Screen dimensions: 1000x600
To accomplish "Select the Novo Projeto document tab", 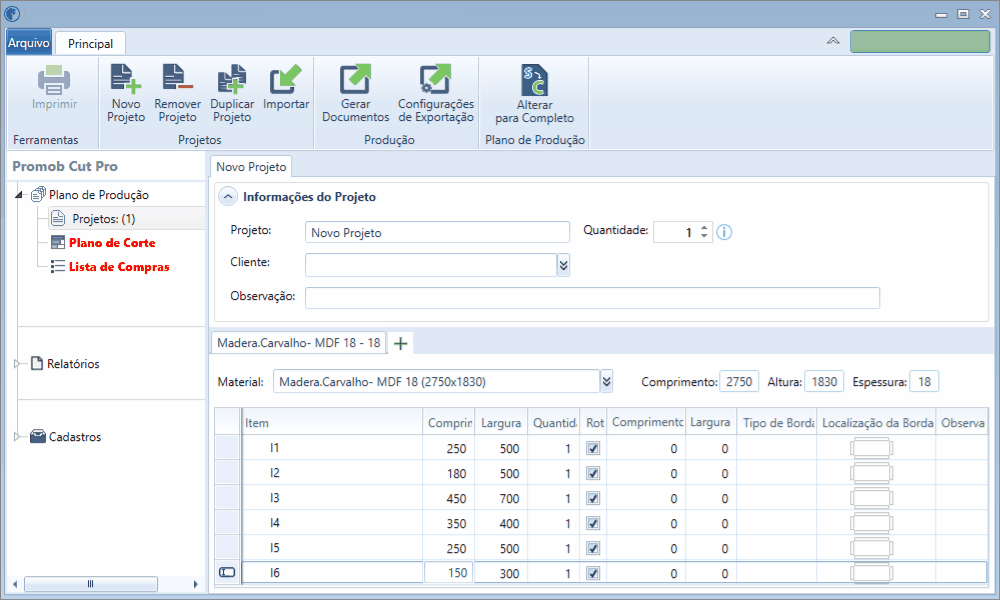I will click(251, 166).
